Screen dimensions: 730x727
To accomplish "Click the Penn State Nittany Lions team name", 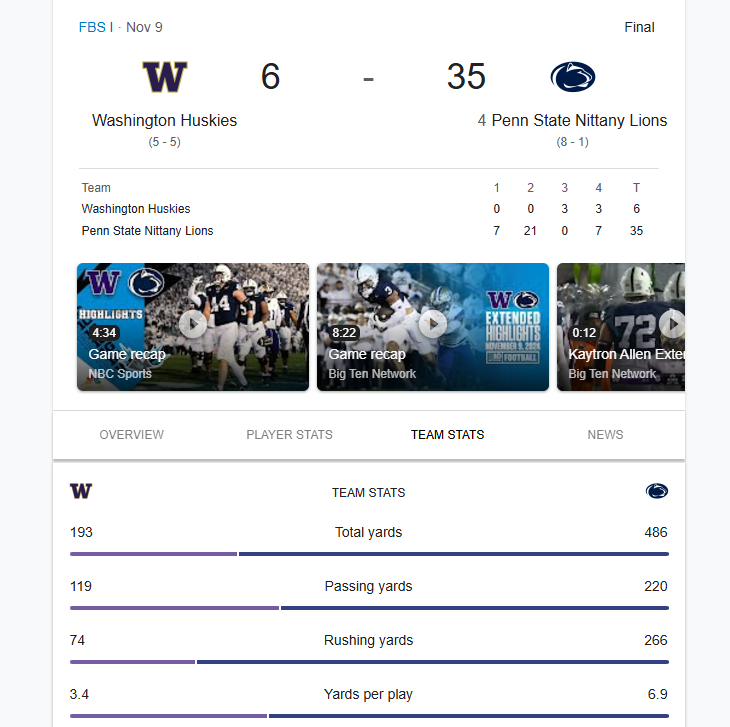I will 579,121.
